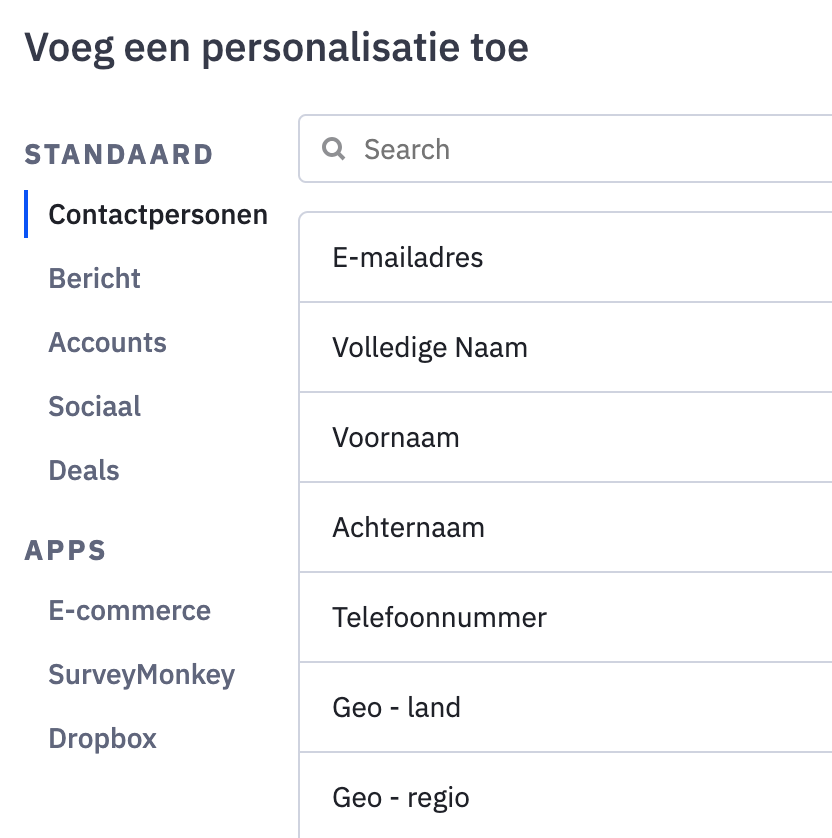
Task: Select the Deals category
Action: click(x=84, y=471)
